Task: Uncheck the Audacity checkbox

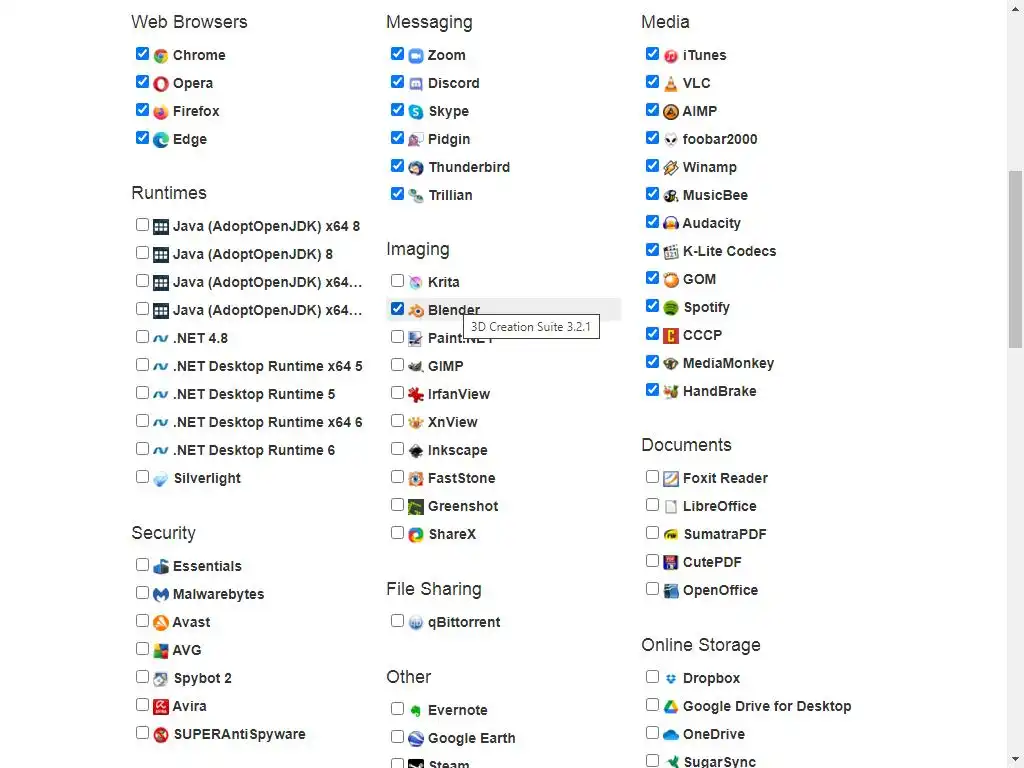Action: 652,222
